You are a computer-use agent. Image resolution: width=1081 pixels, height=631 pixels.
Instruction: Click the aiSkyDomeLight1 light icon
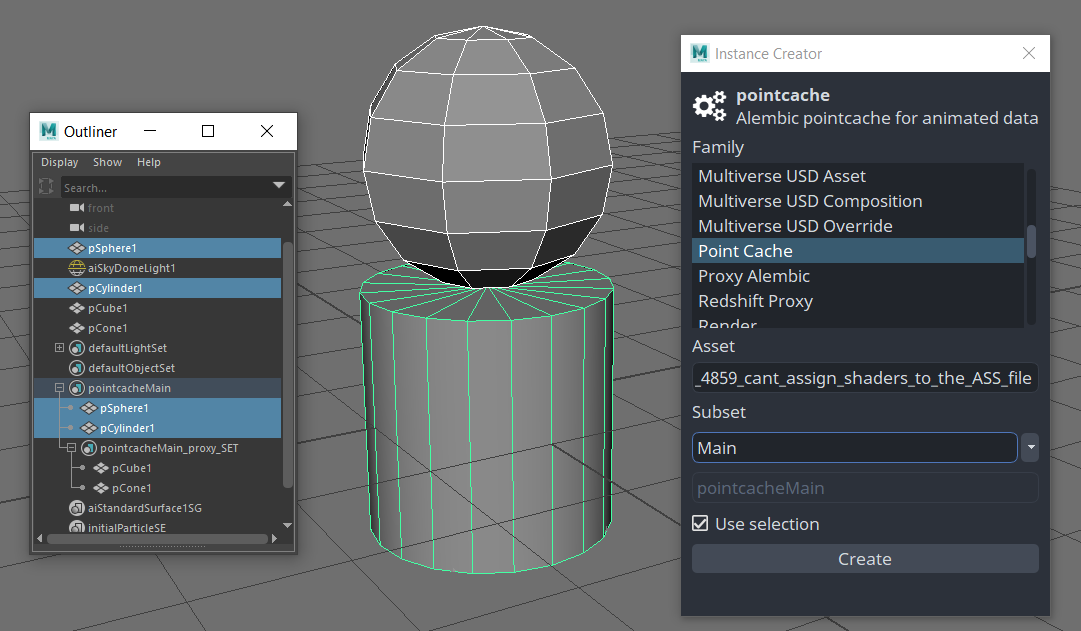pyautogui.click(x=77, y=268)
